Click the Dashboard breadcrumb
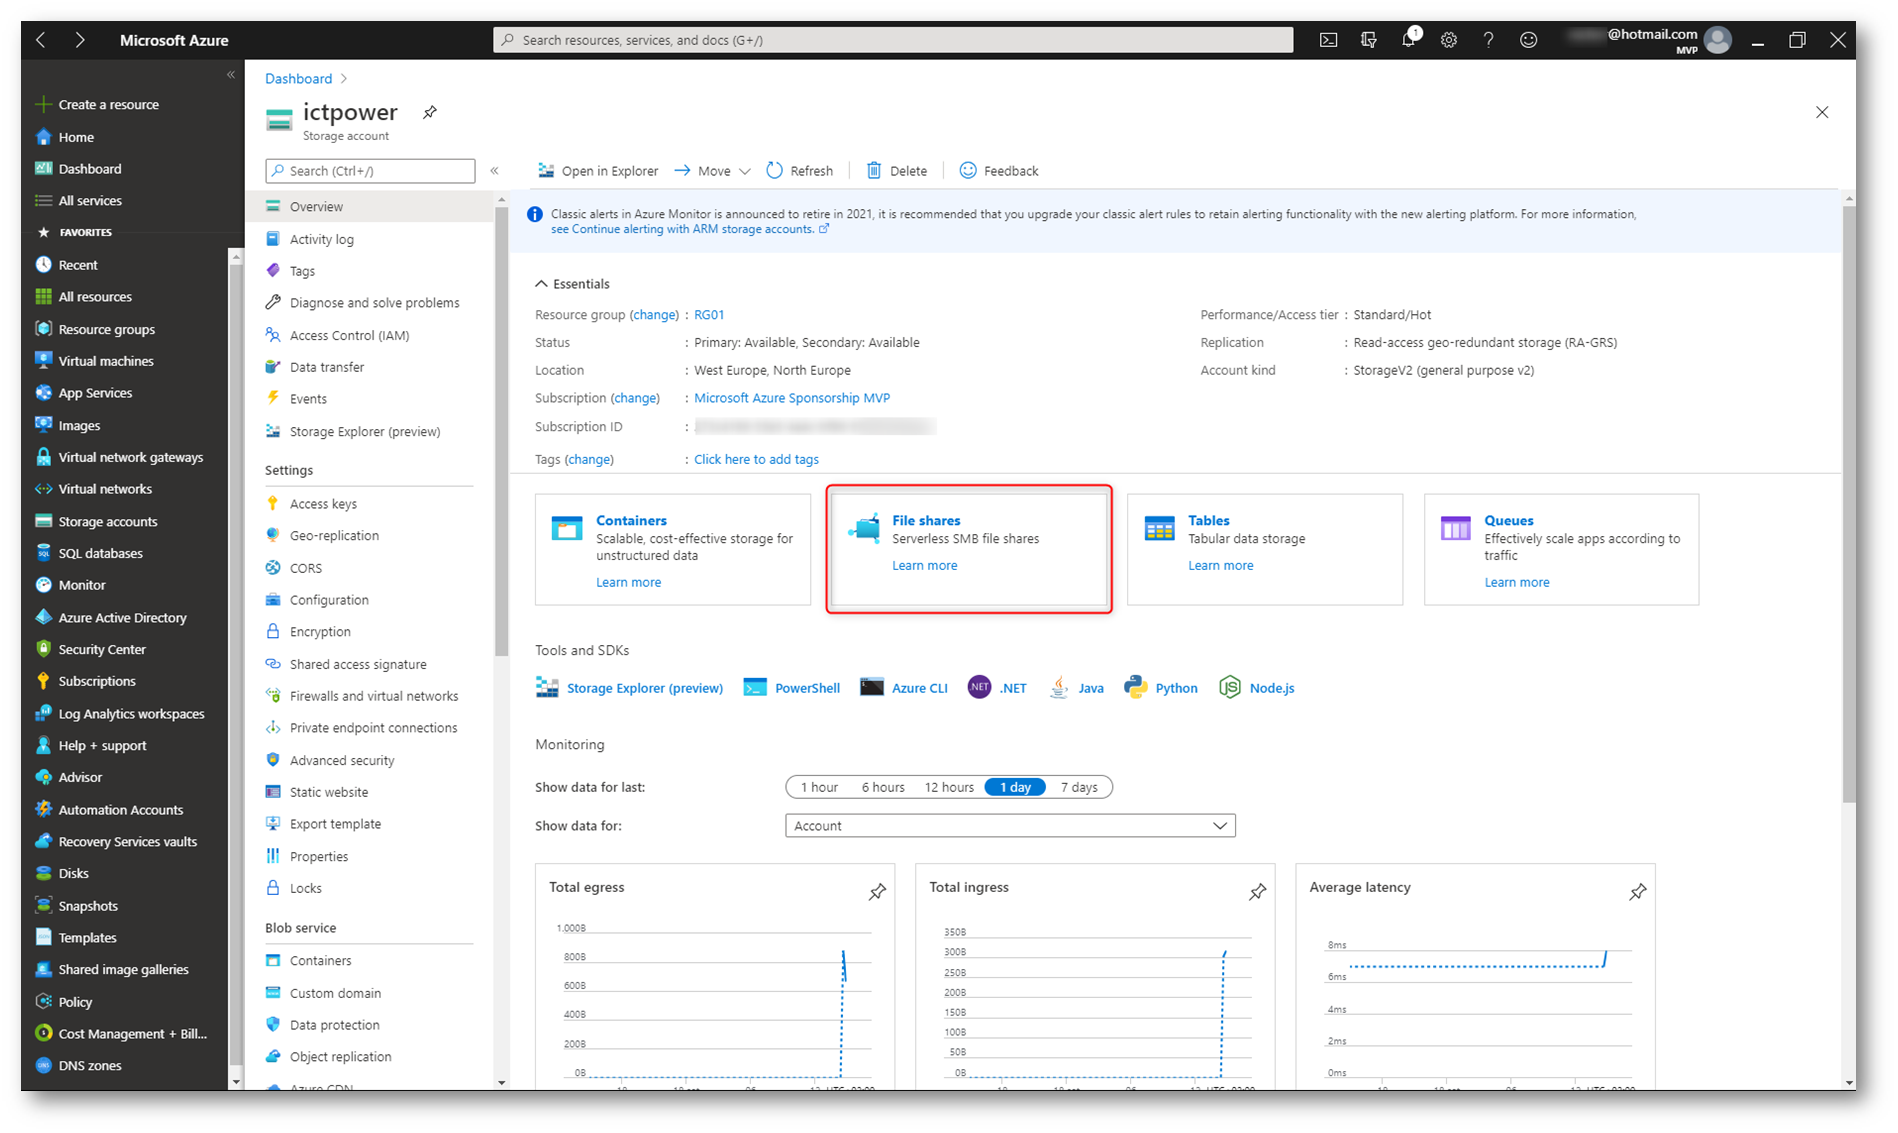The width and height of the screenshot is (1898, 1133). 298,78
